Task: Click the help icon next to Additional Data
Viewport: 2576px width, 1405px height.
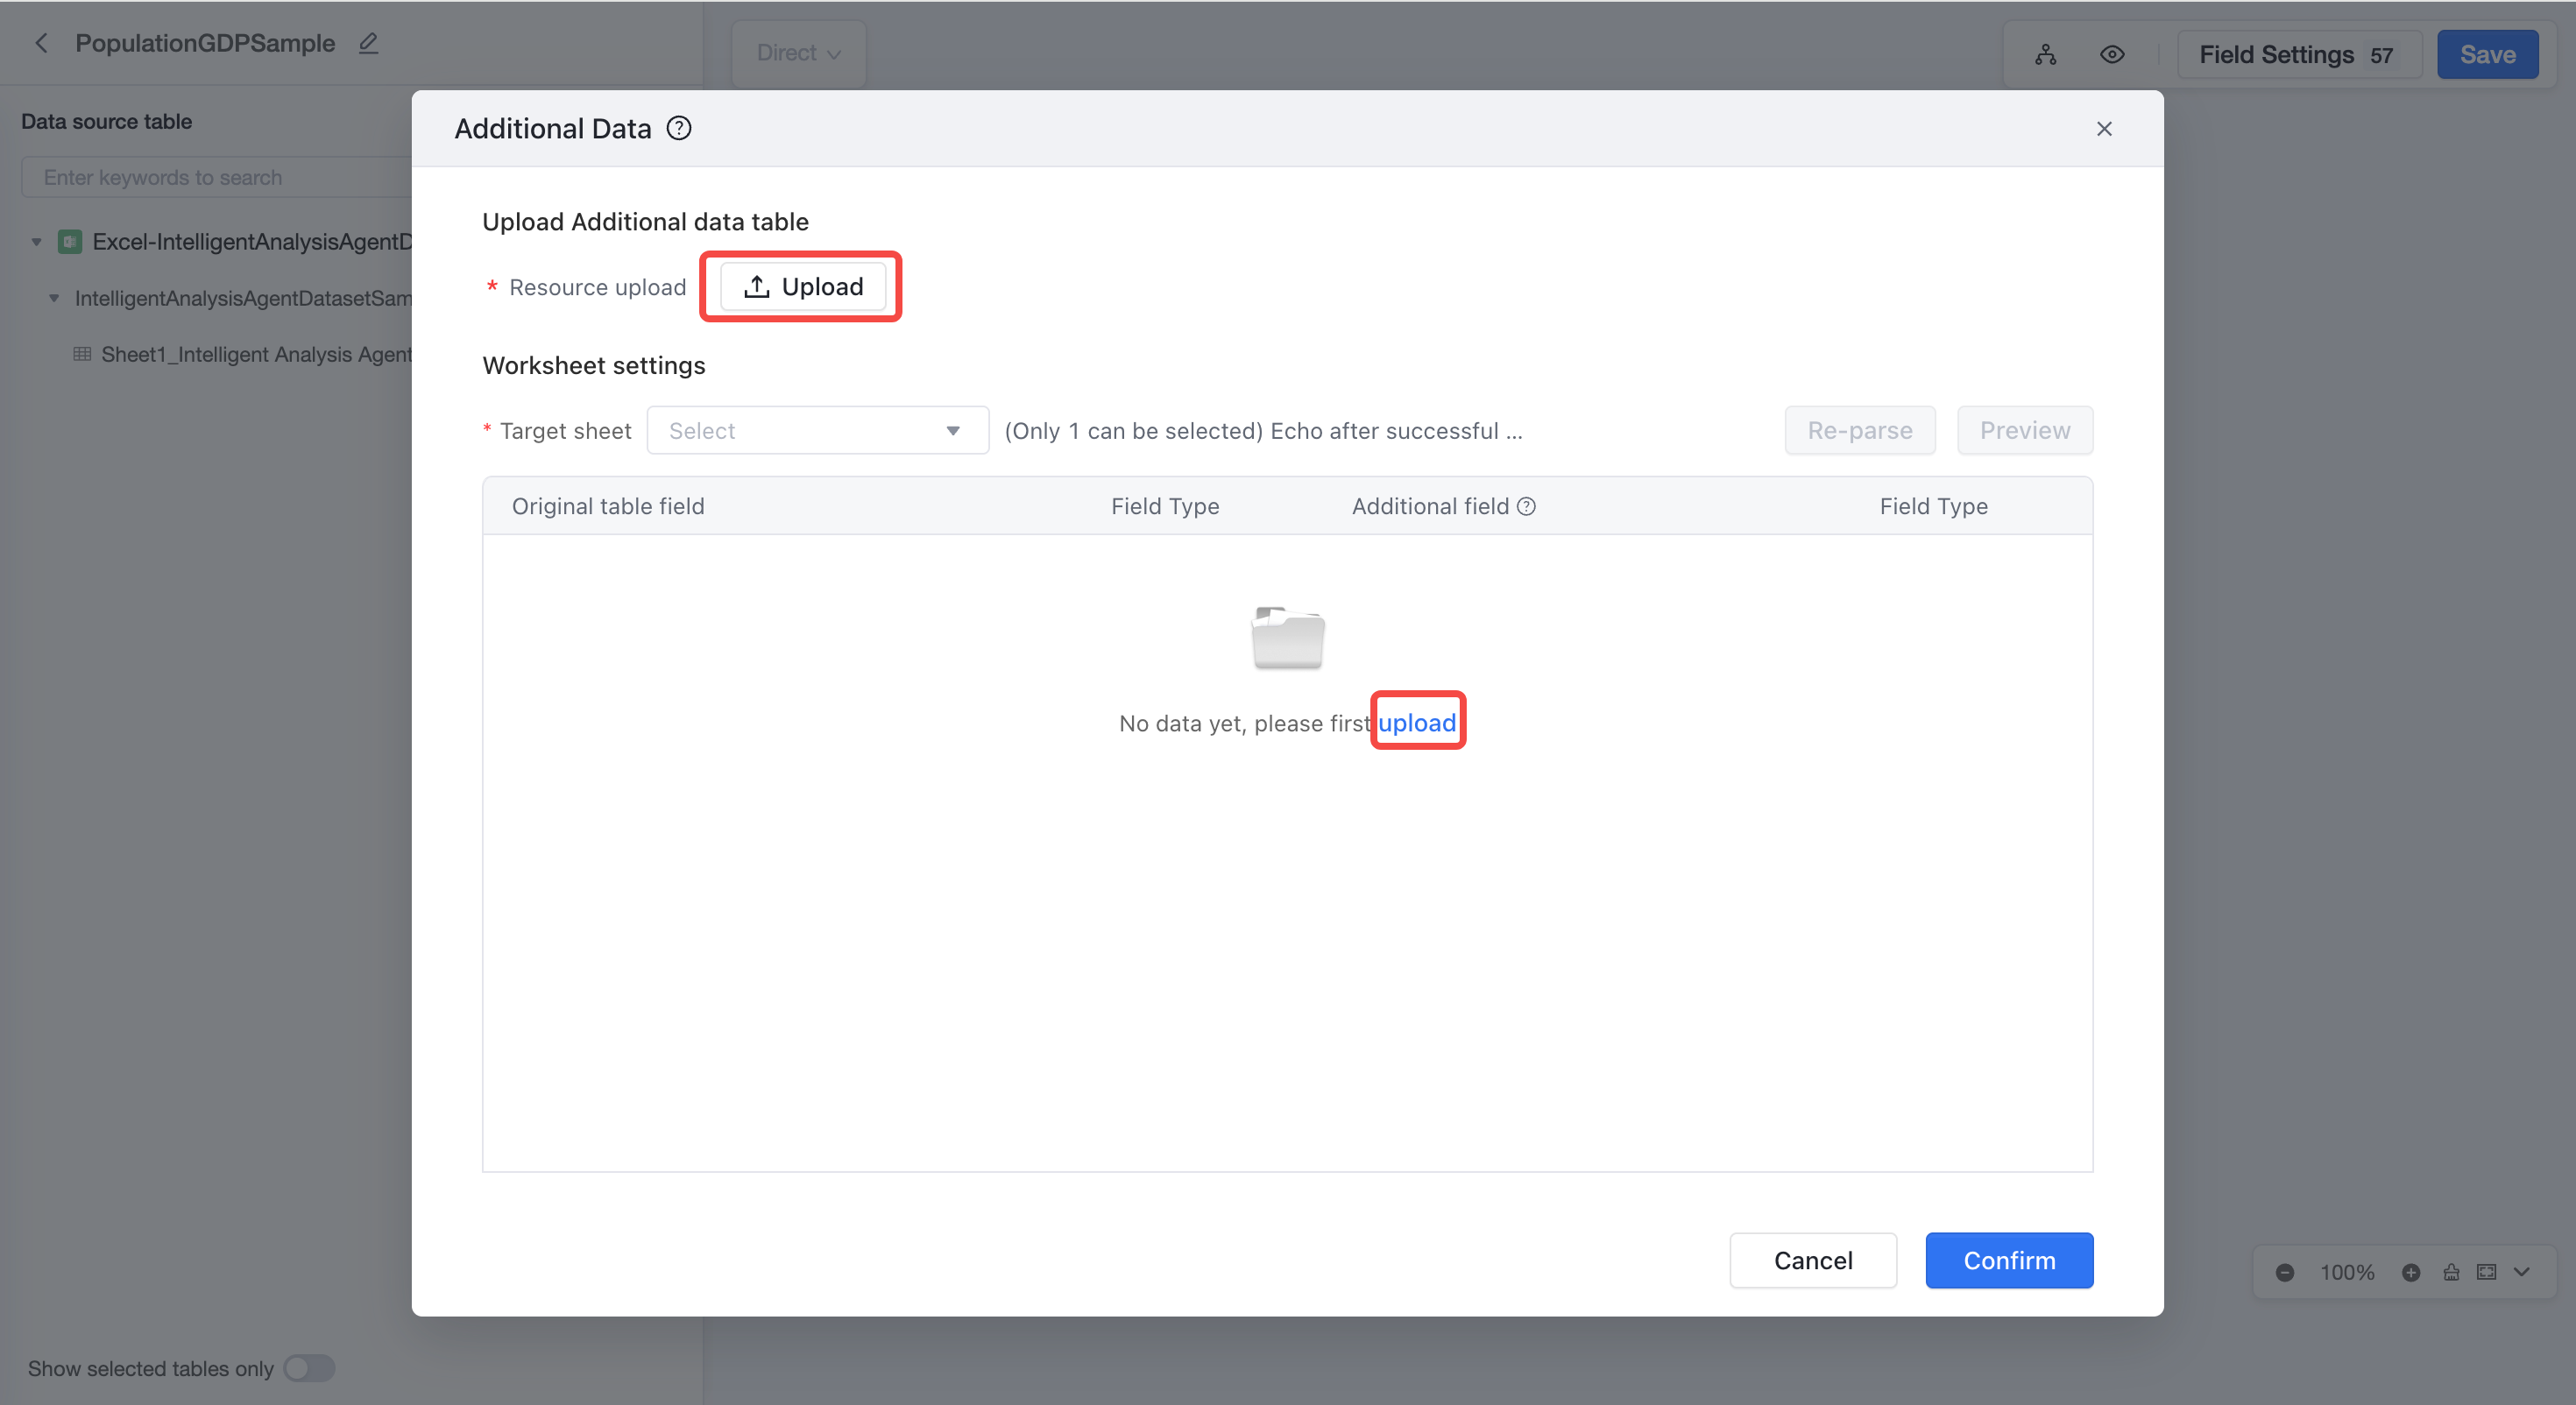Action: (x=679, y=128)
